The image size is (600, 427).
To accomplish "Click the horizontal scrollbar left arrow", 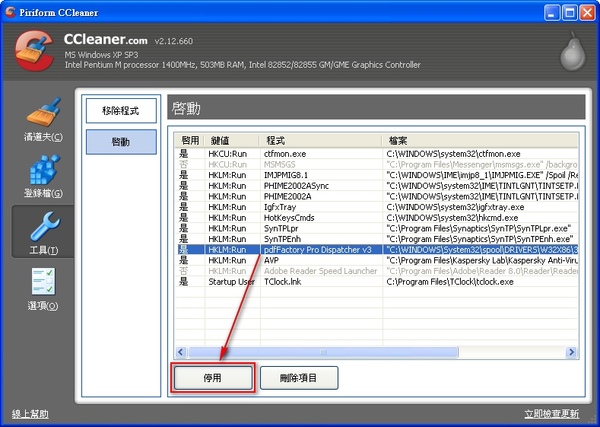I will click(x=181, y=352).
